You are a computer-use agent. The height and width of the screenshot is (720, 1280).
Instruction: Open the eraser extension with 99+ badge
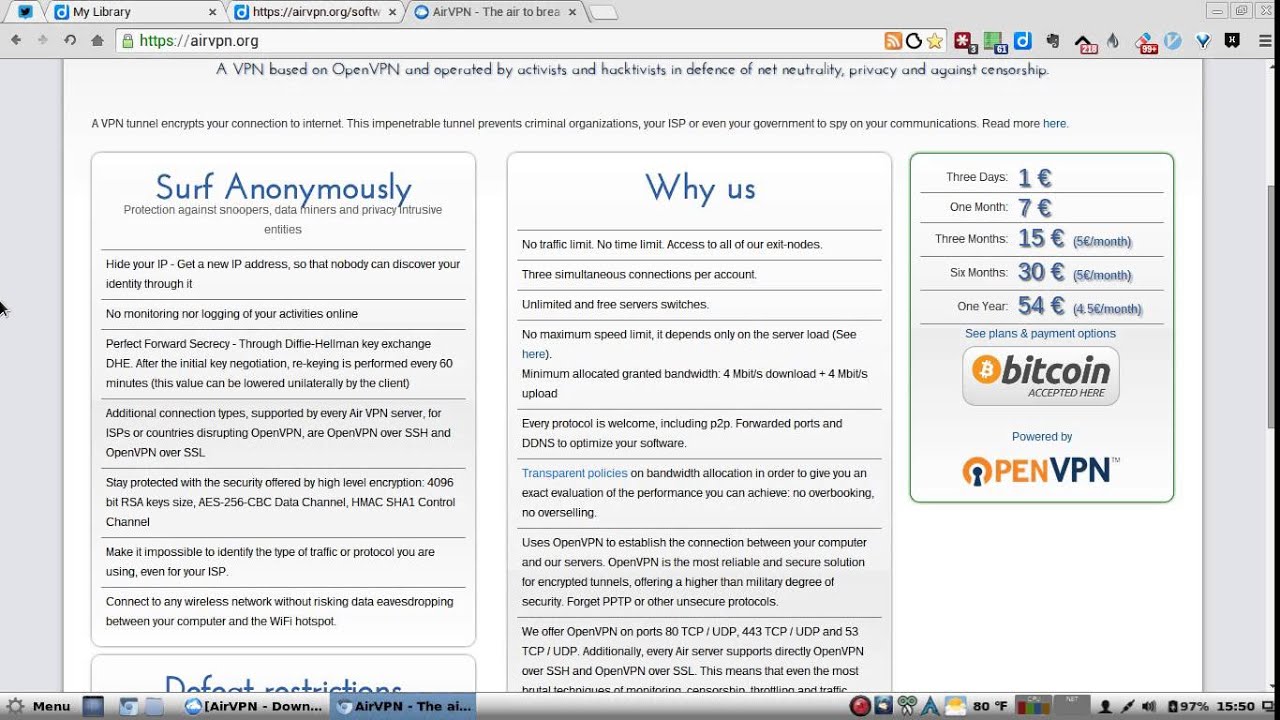pyautogui.click(x=1145, y=42)
